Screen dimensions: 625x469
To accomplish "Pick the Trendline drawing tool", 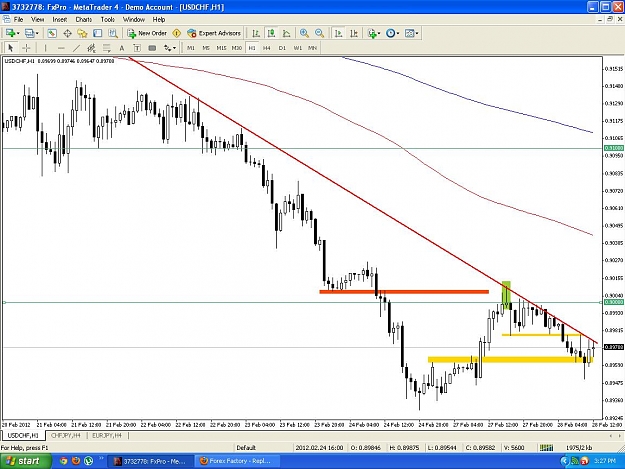I will (76, 48).
